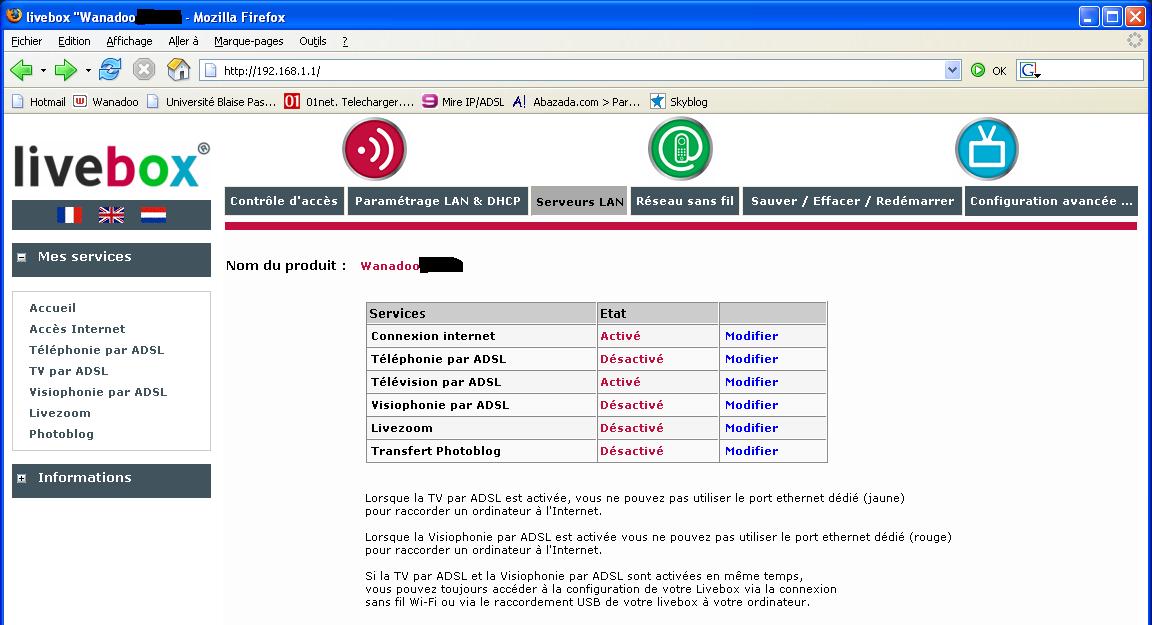
Task: Open the Mire IP/ADSL bookmark
Action: point(463,102)
